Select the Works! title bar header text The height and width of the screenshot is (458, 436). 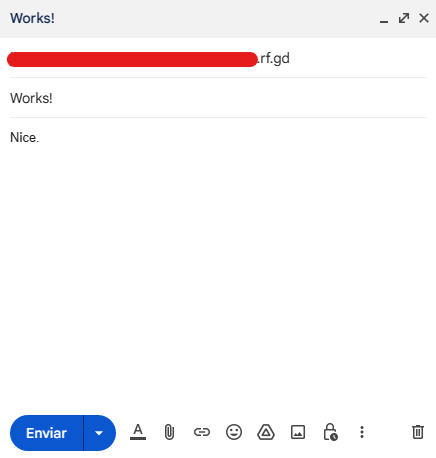point(32,18)
